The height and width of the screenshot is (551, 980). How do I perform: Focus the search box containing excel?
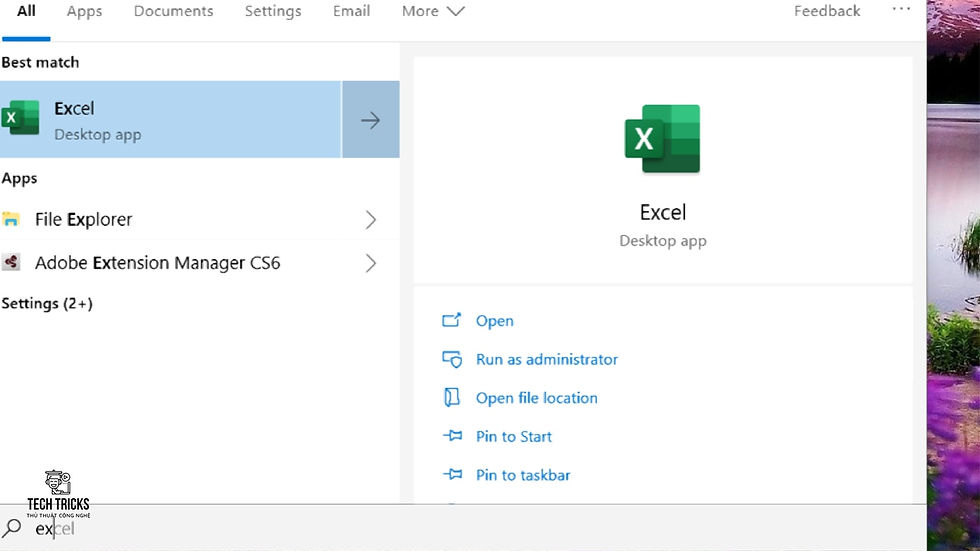463,529
